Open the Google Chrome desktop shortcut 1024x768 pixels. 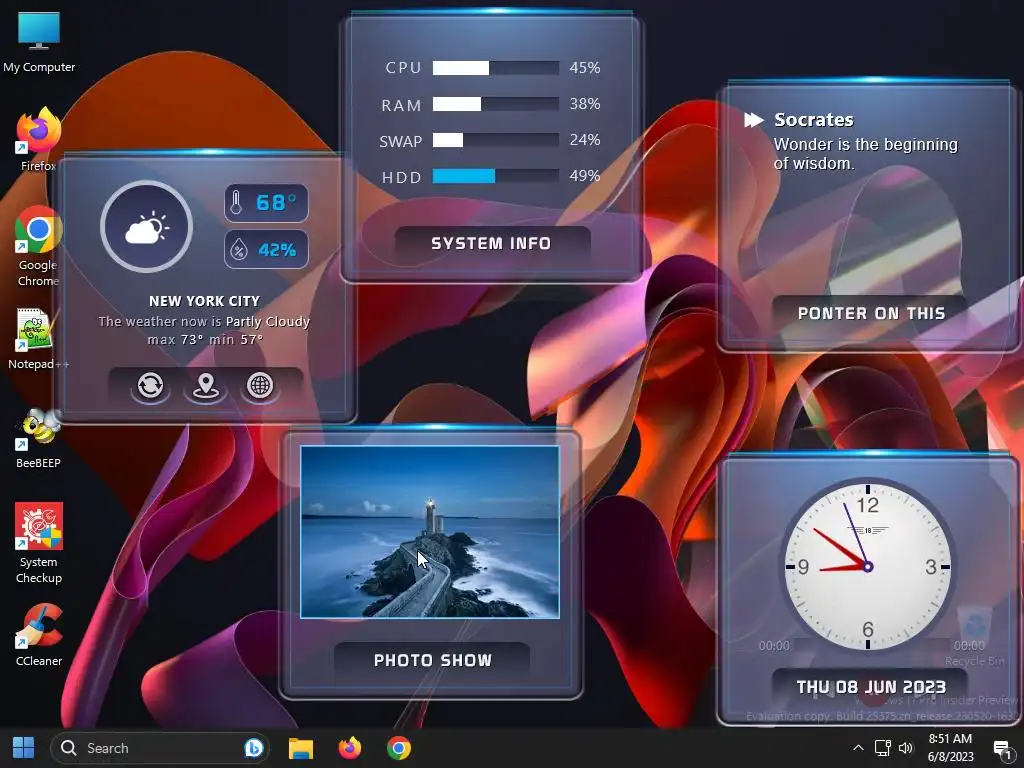tap(39, 246)
